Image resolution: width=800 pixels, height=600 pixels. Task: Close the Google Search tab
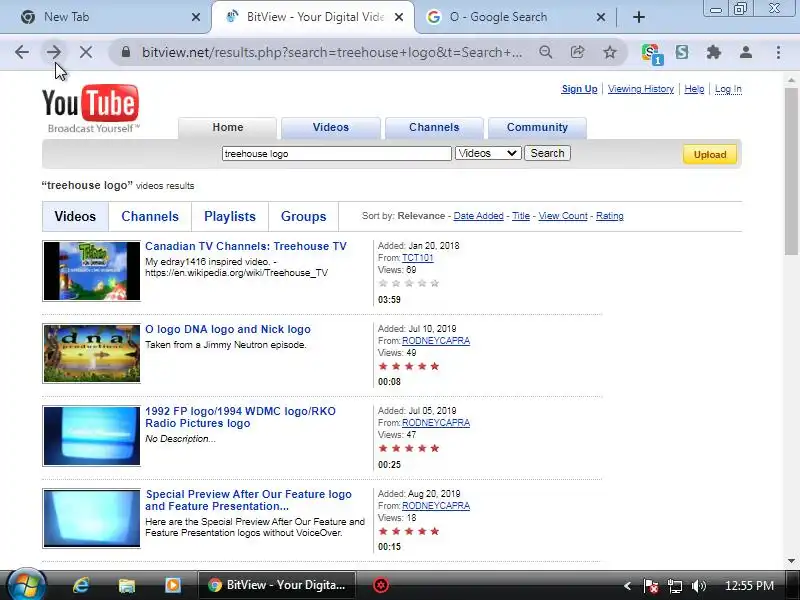coord(601,17)
